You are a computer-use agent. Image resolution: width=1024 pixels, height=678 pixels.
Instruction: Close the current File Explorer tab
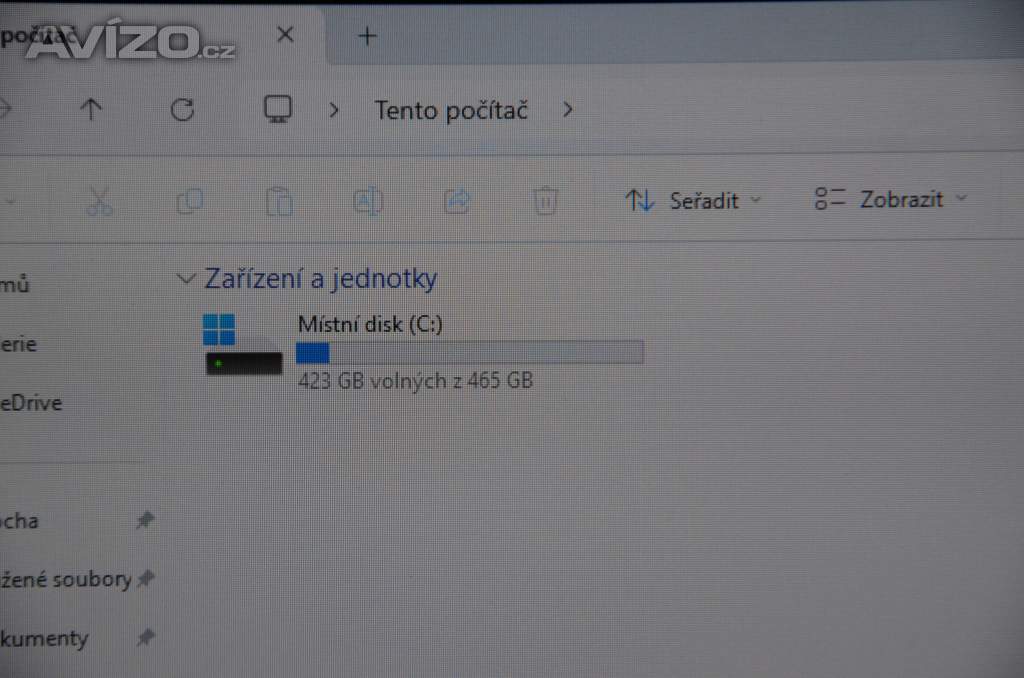pyautogui.click(x=285, y=34)
